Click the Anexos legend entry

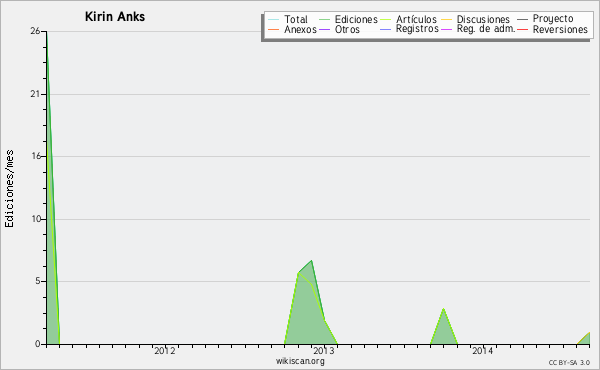click(x=292, y=29)
